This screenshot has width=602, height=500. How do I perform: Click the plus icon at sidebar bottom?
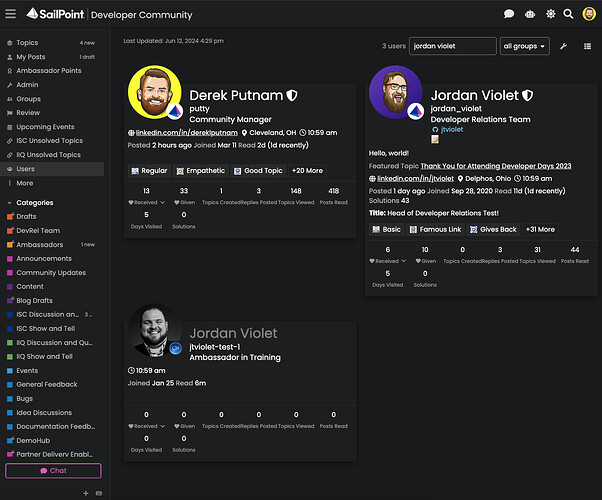tap(86, 493)
